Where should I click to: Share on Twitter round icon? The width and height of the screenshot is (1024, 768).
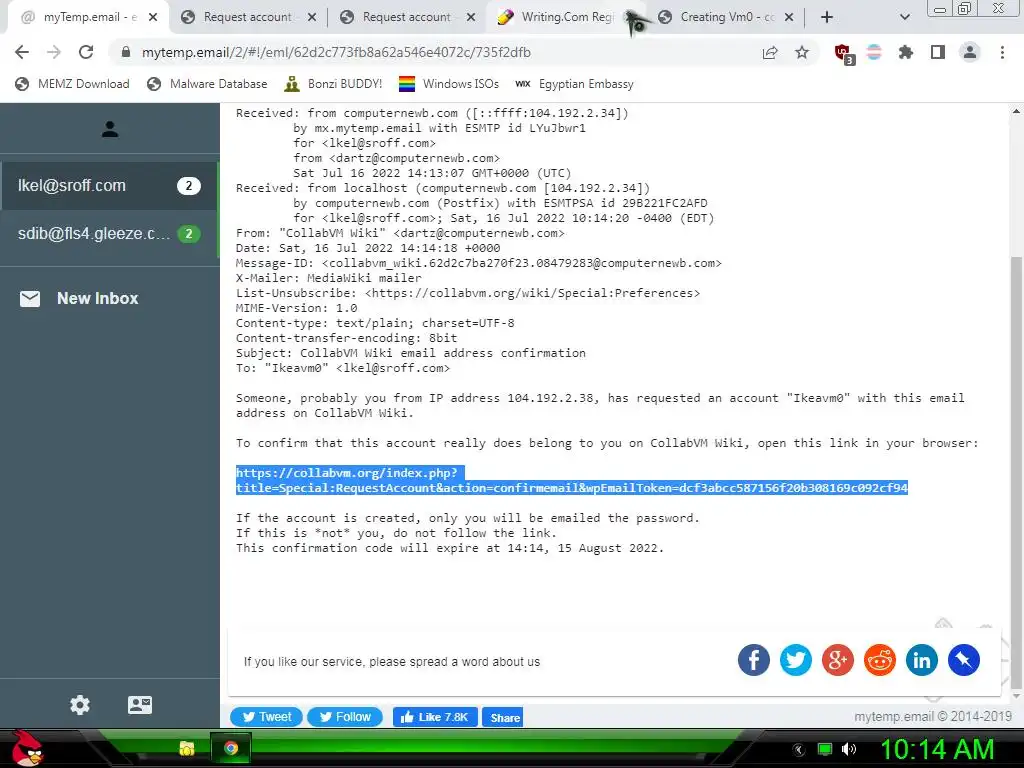(795, 660)
